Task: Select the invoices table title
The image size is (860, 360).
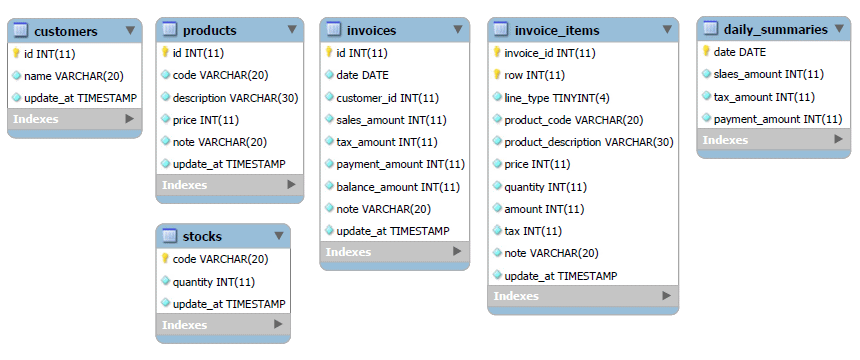Action: [x=371, y=30]
